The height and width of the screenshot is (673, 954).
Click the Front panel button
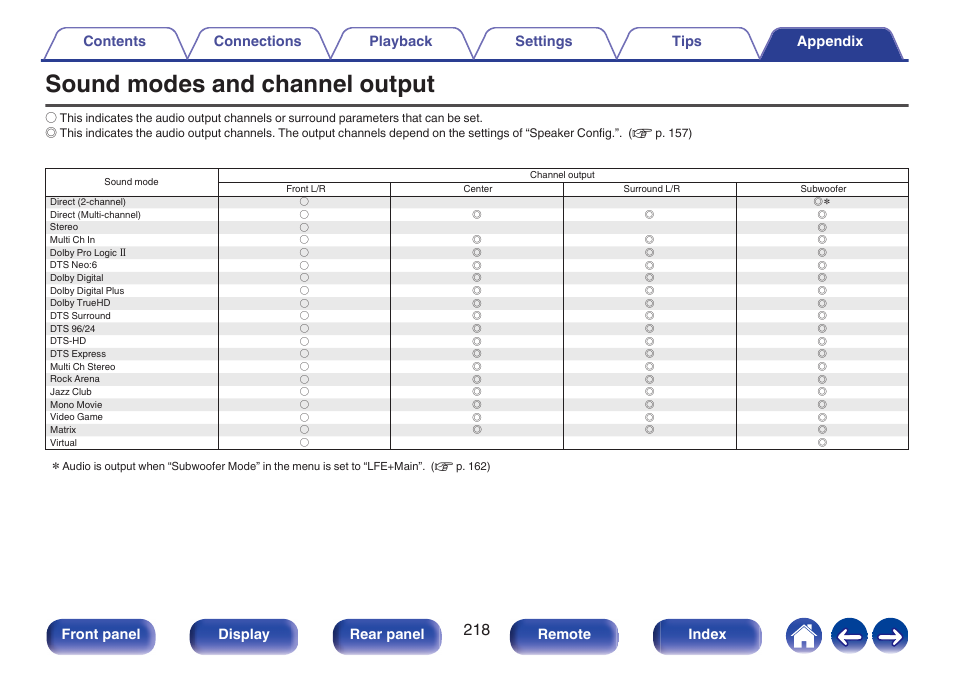[101, 636]
